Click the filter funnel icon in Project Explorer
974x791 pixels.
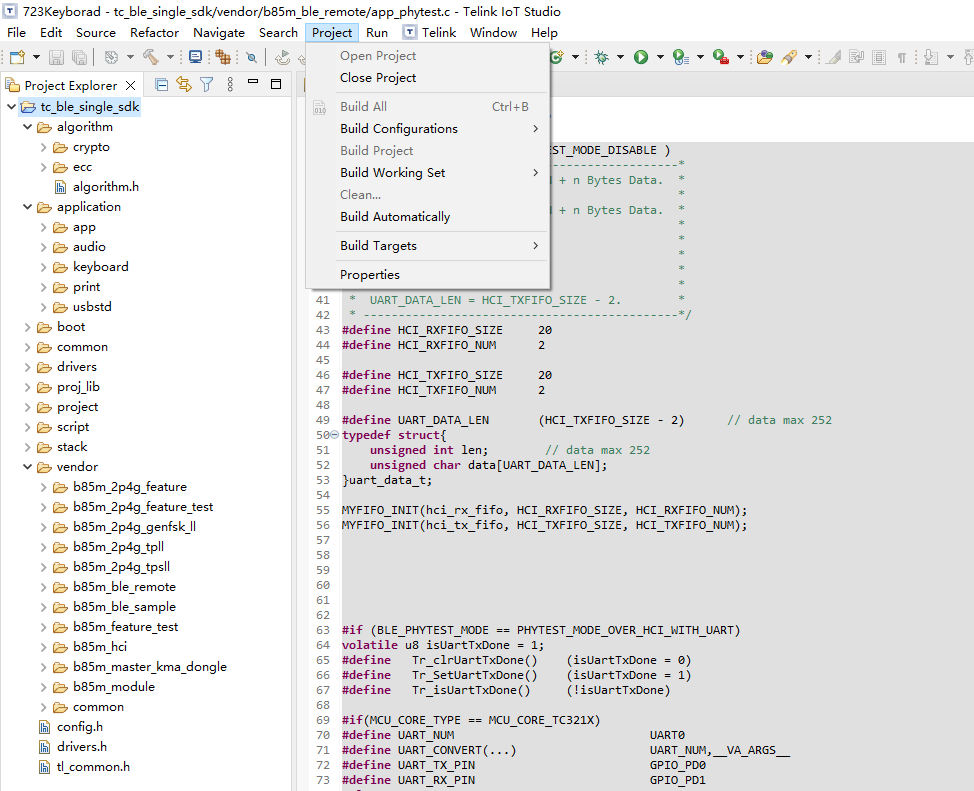tap(207, 85)
